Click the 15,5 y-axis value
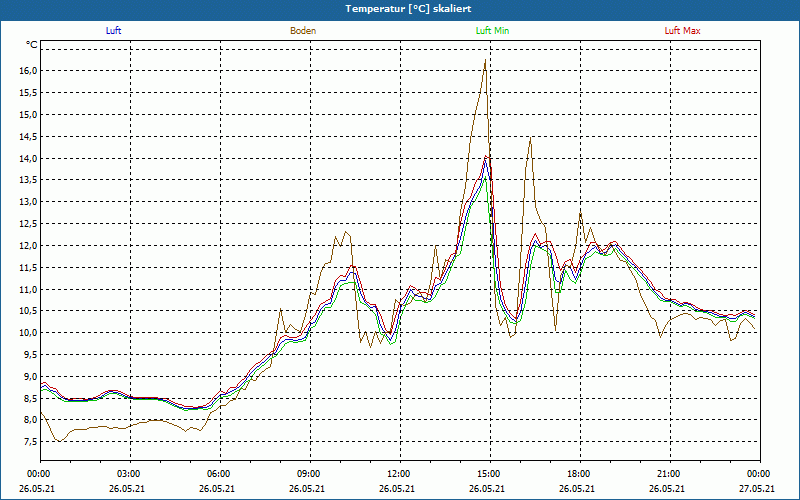800x500 pixels. (29, 93)
